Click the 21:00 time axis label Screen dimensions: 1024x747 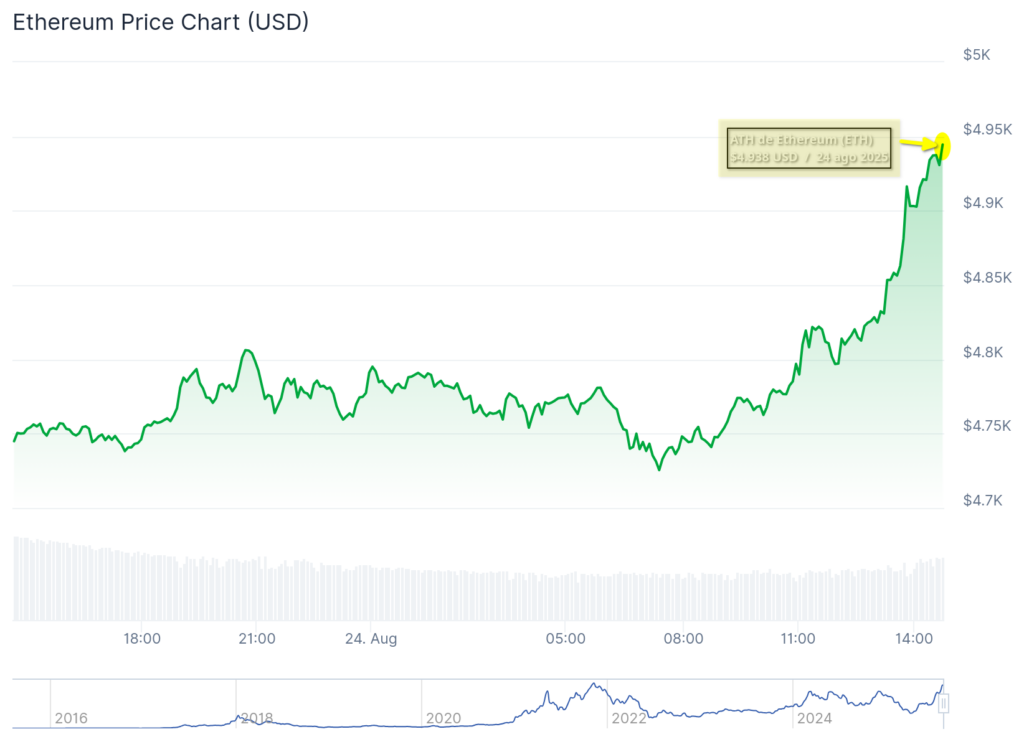[x=257, y=639]
